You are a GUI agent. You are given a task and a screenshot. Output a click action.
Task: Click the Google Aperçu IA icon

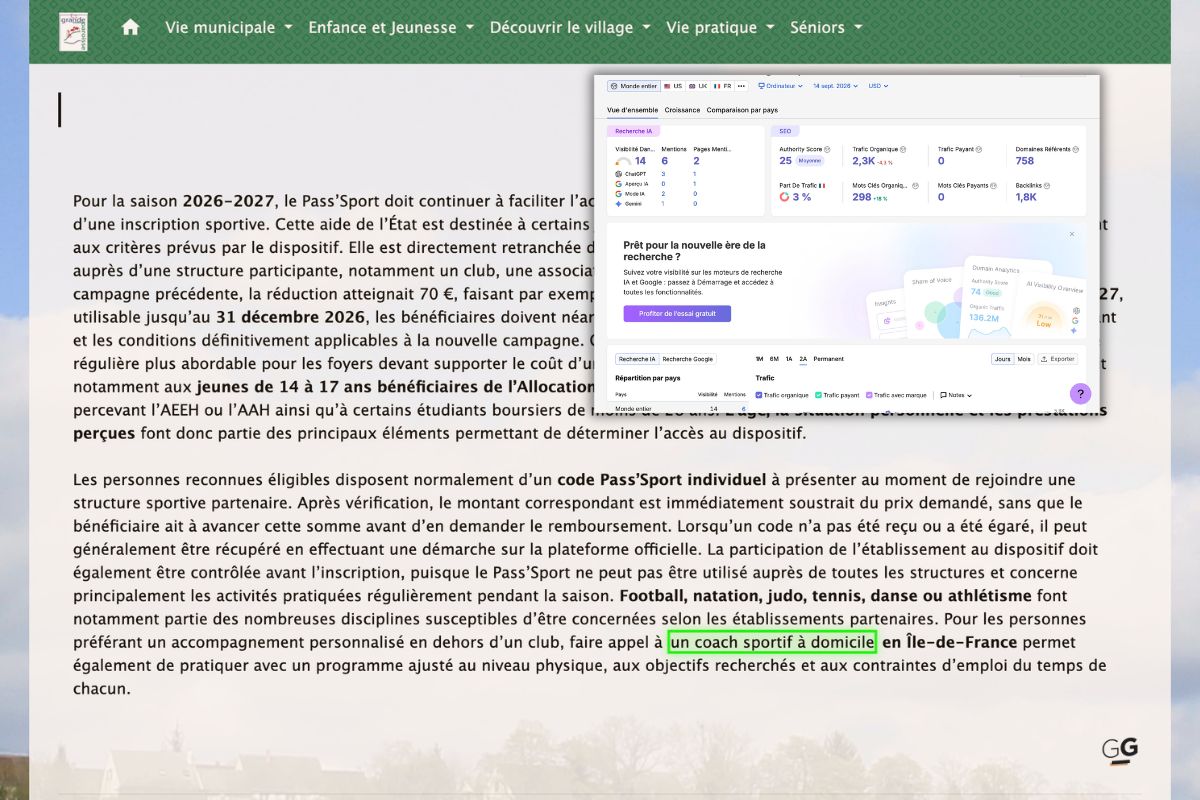pos(618,184)
